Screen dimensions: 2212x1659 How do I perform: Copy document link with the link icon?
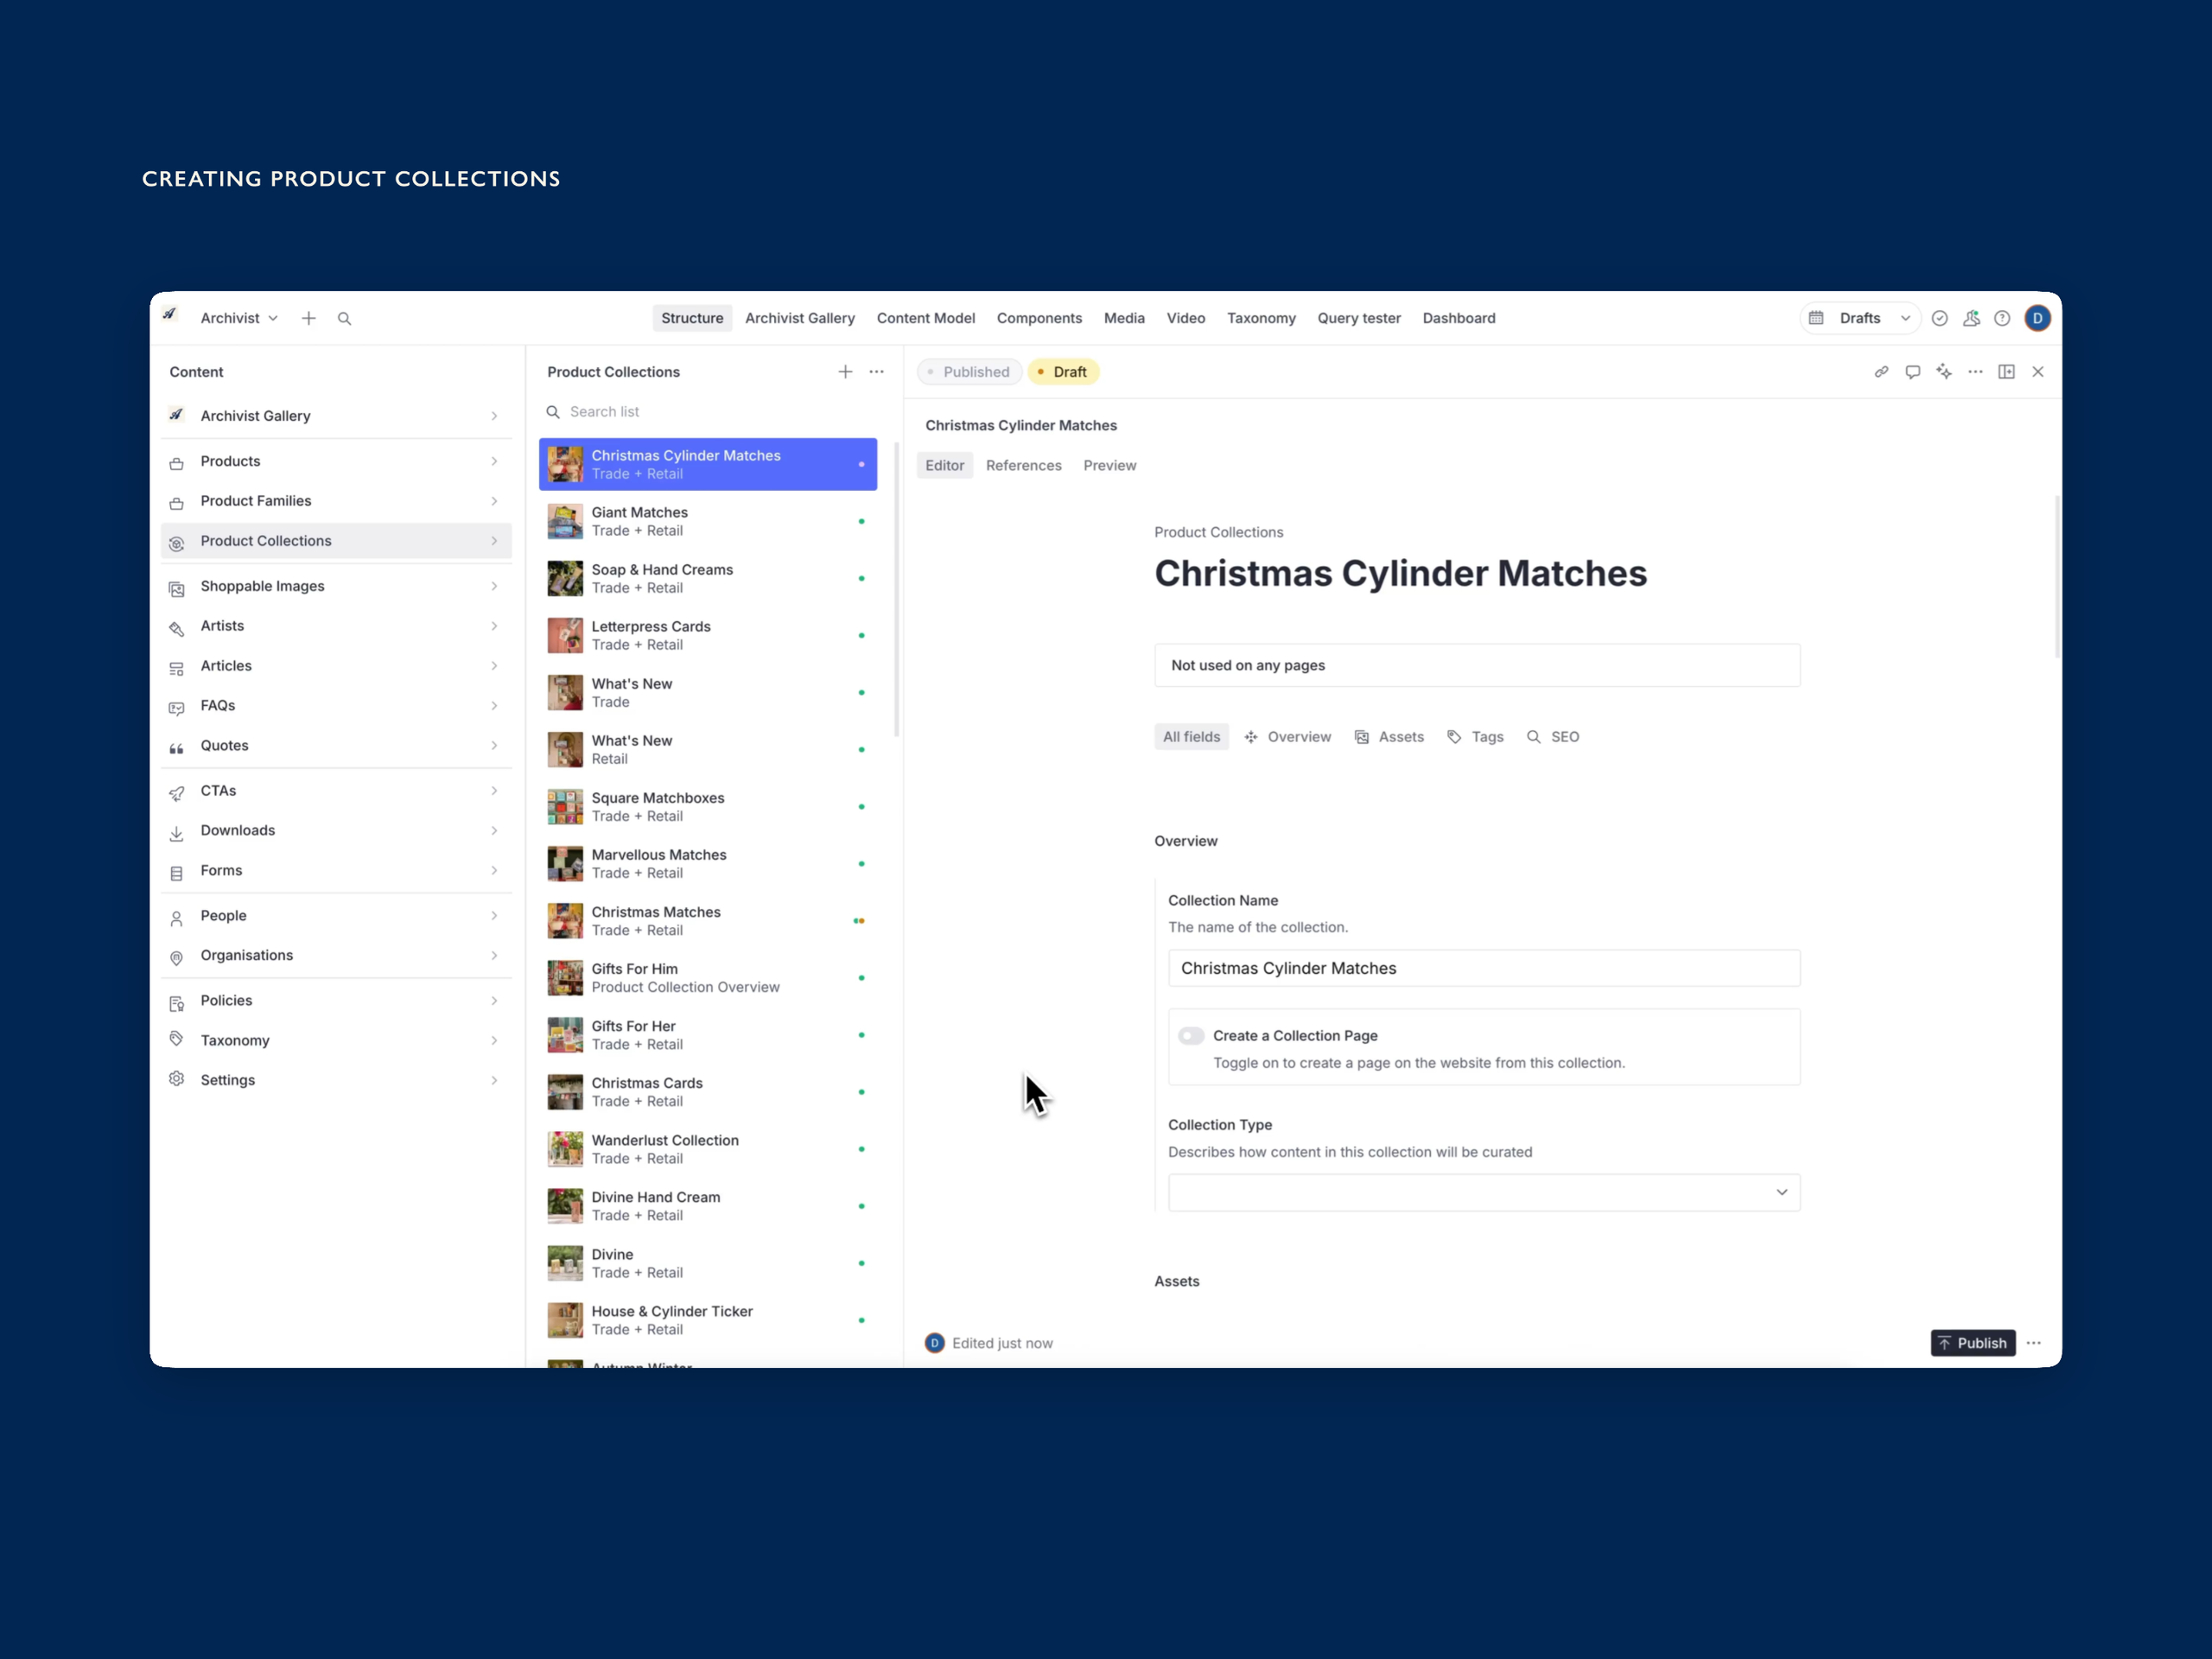point(1881,372)
